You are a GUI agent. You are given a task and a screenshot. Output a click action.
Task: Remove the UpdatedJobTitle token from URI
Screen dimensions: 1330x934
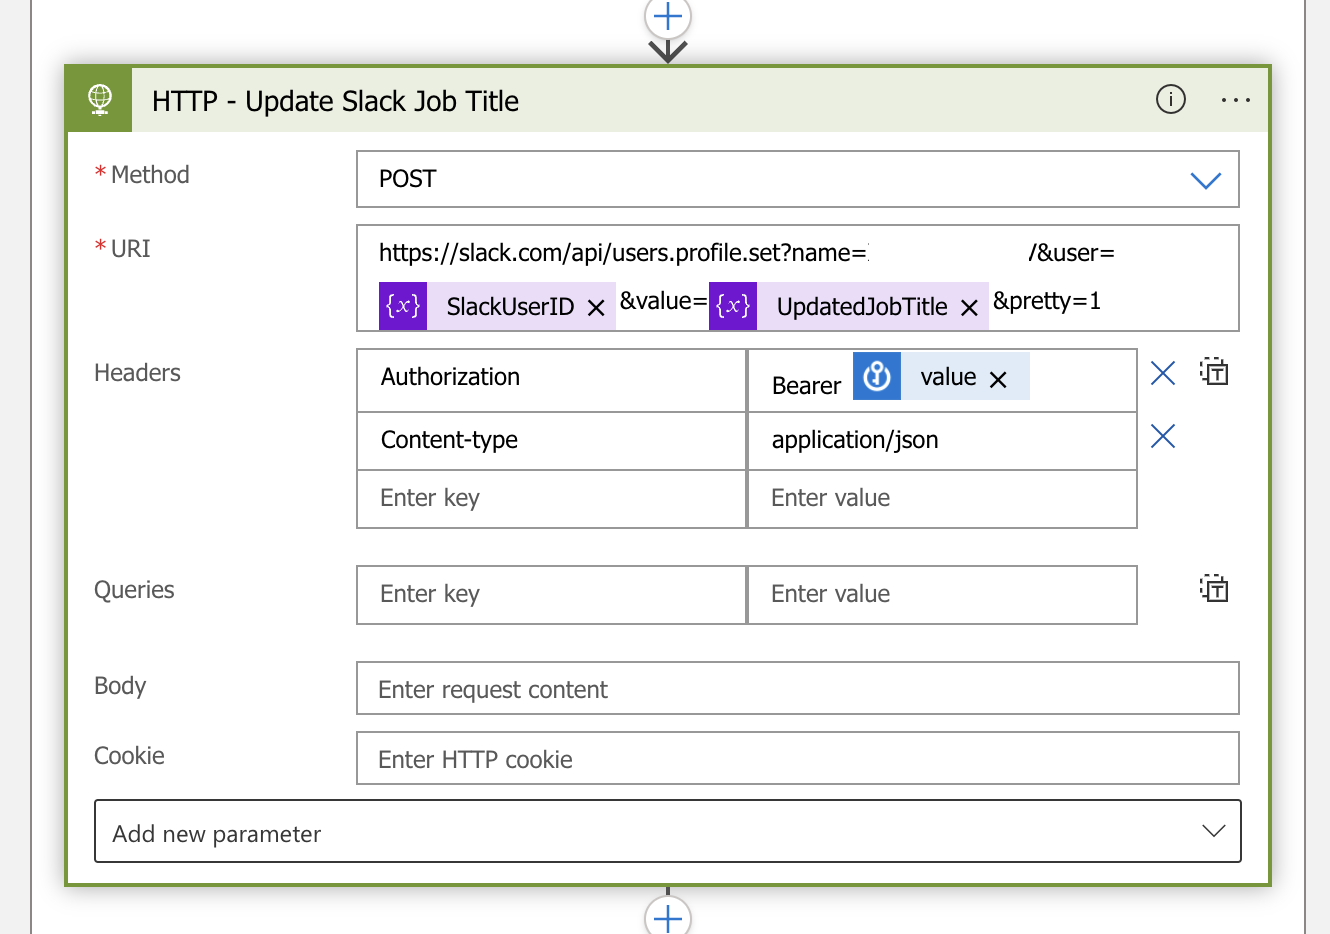click(x=969, y=308)
